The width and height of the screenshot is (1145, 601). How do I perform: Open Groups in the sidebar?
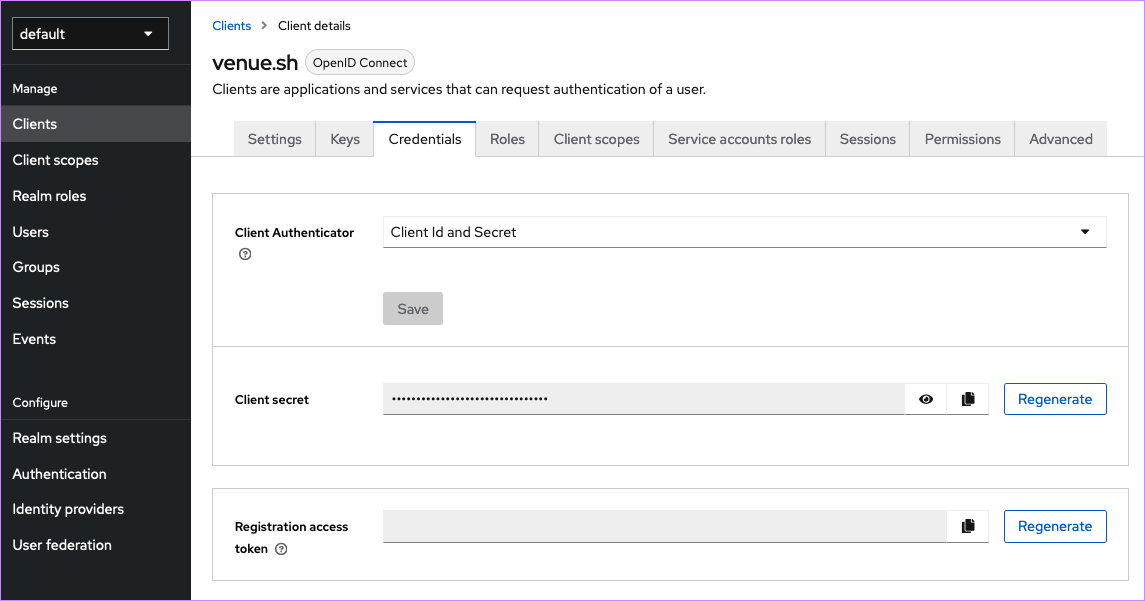pyautogui.click(x=96, y=267)
